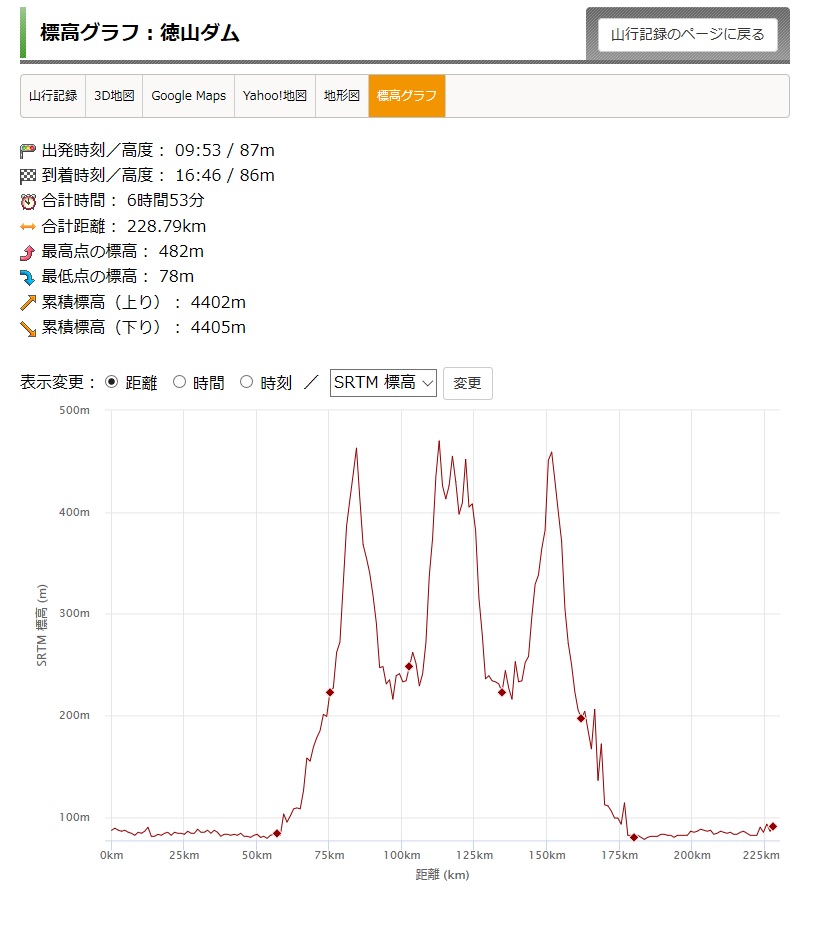Screen dimensions: 829x925
Task: Switch to the Google Maps tab
Action: tap(189, 96)
